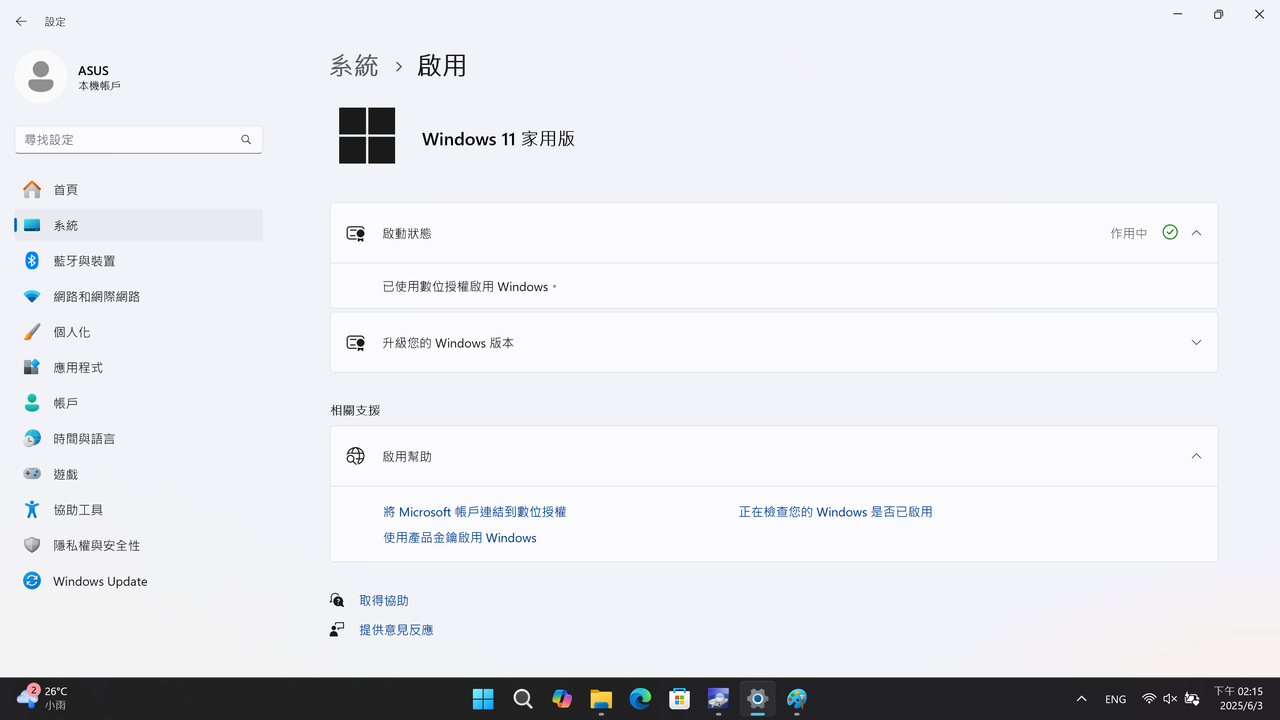
Task: Click the activation help globe icon
Action: (x=355, y=456)
